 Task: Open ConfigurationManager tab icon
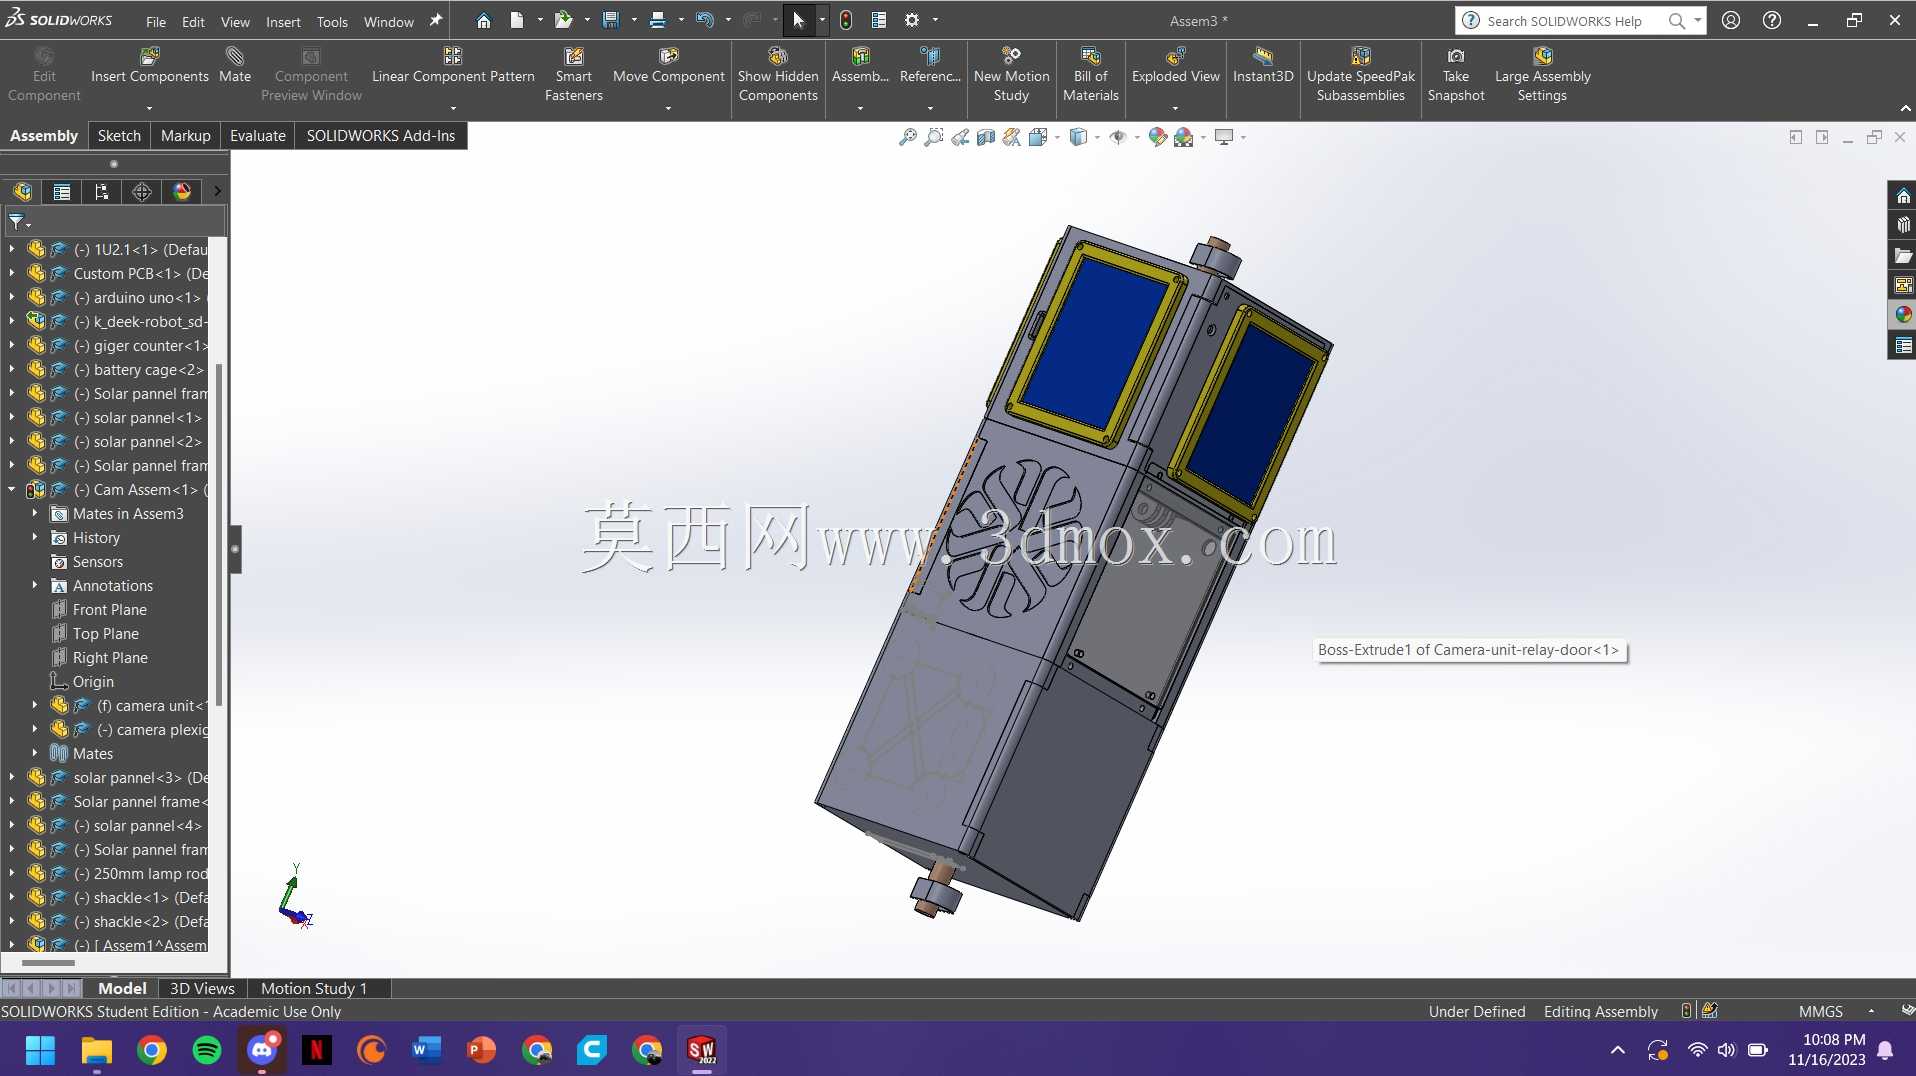(x=102, y=192)
